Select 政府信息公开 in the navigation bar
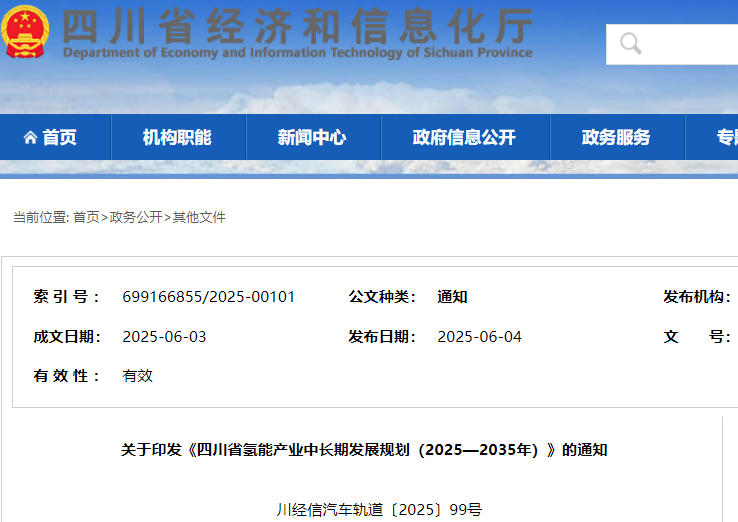This screenshot has width=738, height=522. coord(464,138)
